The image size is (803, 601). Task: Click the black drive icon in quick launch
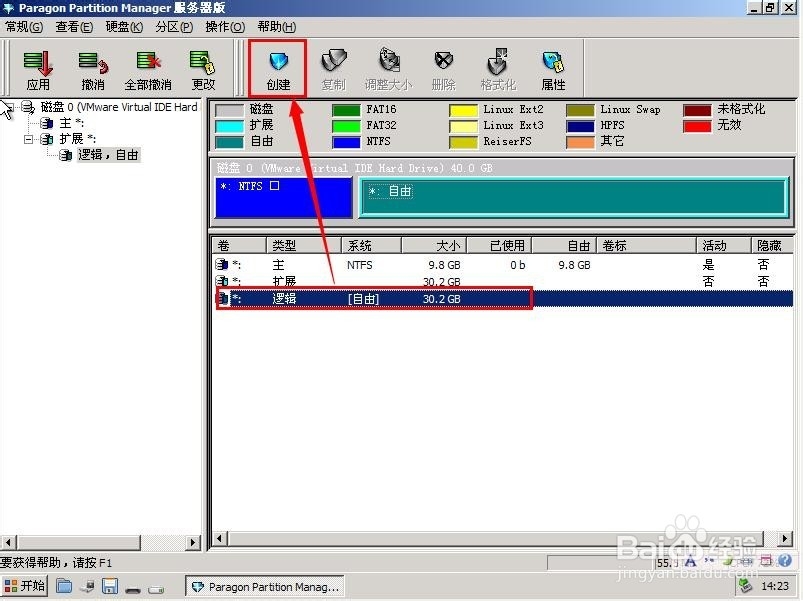133,590
